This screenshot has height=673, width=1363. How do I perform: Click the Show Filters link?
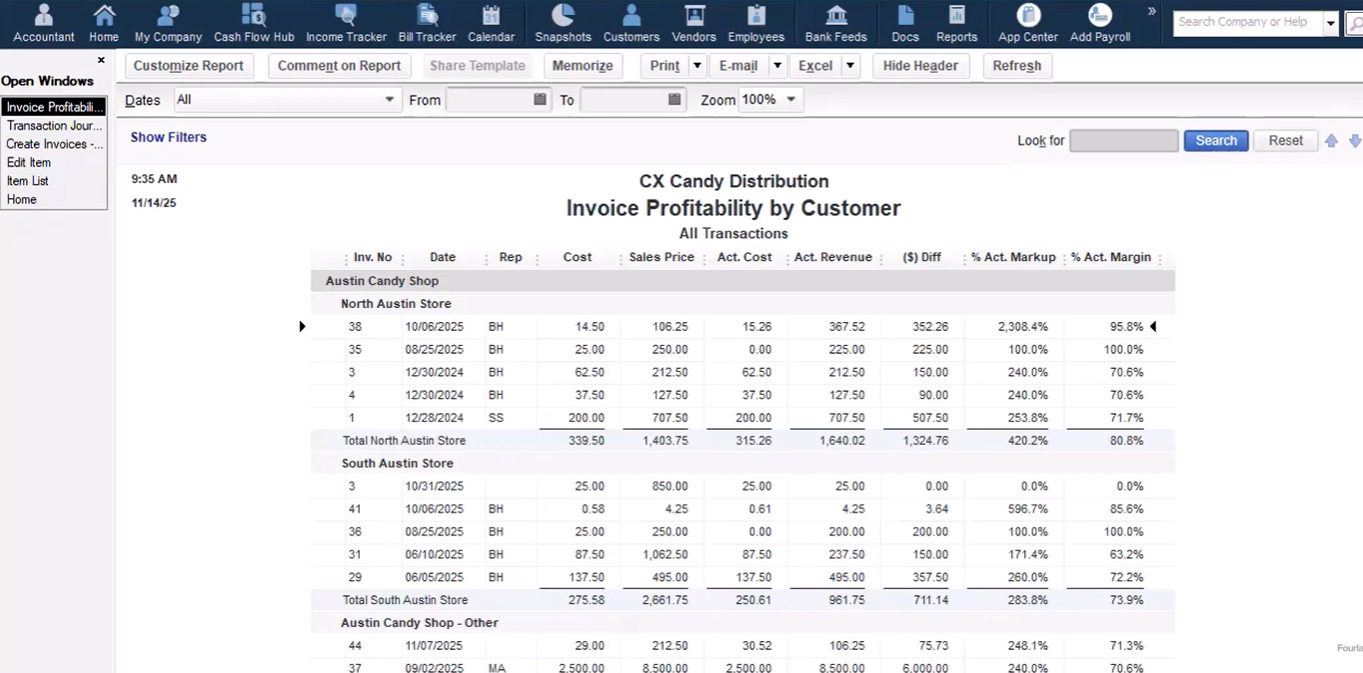pyautogui.click(x=168, y=137)
